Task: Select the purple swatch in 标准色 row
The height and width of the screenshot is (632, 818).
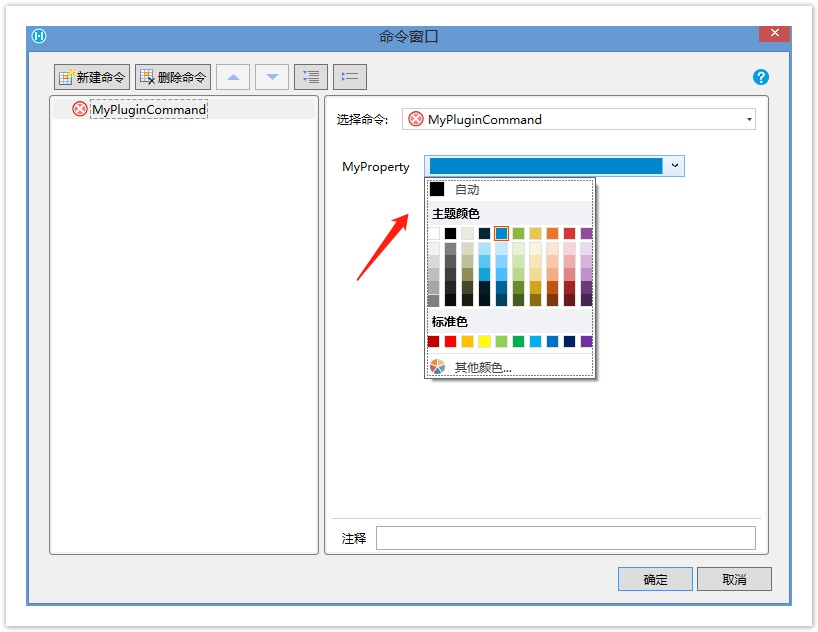Action: (586, 341)
